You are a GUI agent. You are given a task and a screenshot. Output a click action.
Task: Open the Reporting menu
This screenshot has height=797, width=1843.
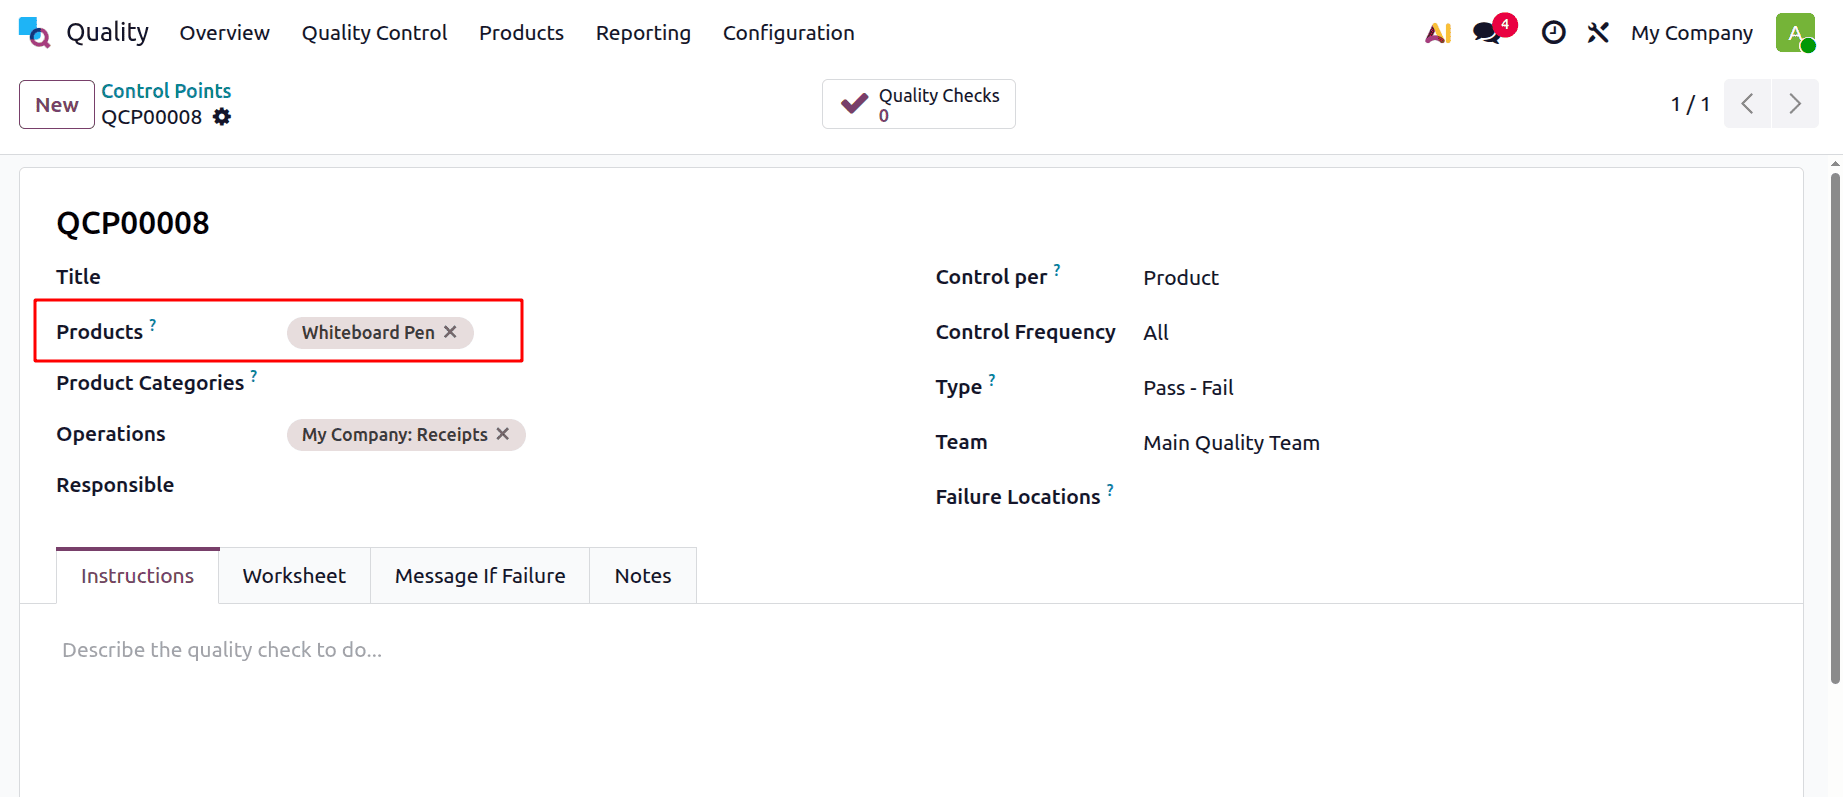[x=643, y=33]
